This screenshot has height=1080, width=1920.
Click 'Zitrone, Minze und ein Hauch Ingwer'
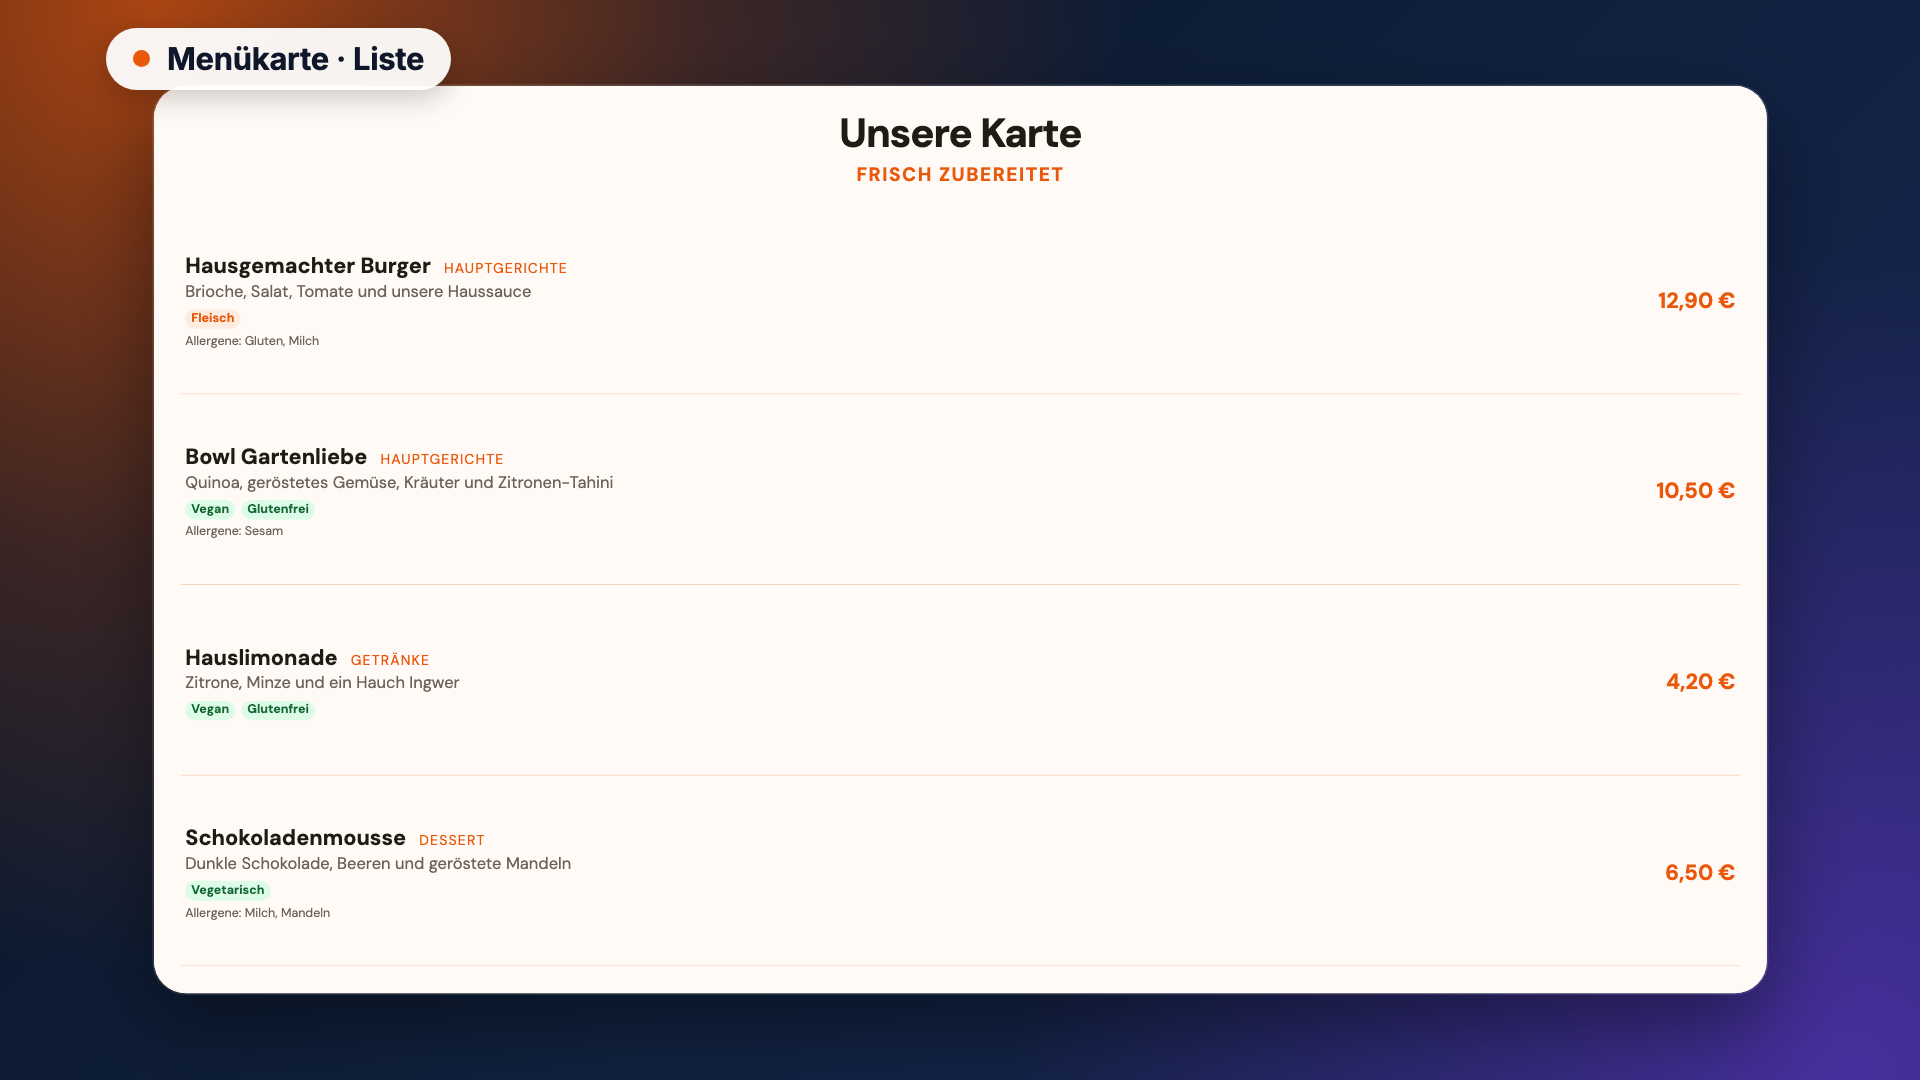coord(322,683)
